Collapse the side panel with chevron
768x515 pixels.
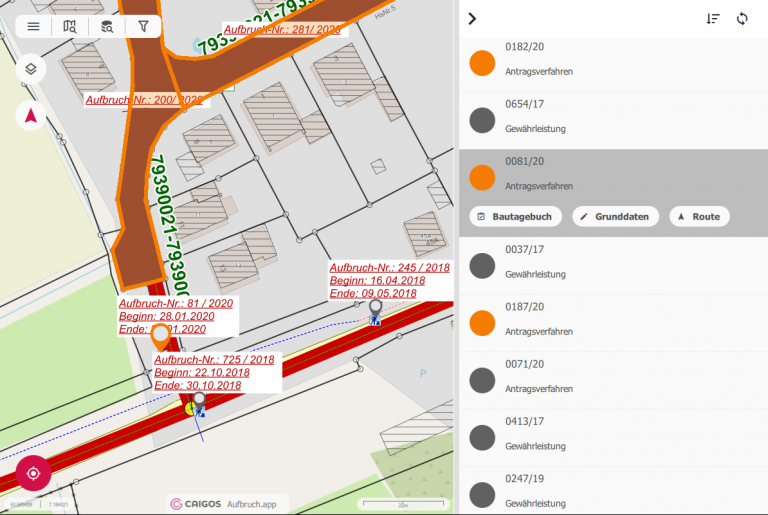(x=472, y=19)
